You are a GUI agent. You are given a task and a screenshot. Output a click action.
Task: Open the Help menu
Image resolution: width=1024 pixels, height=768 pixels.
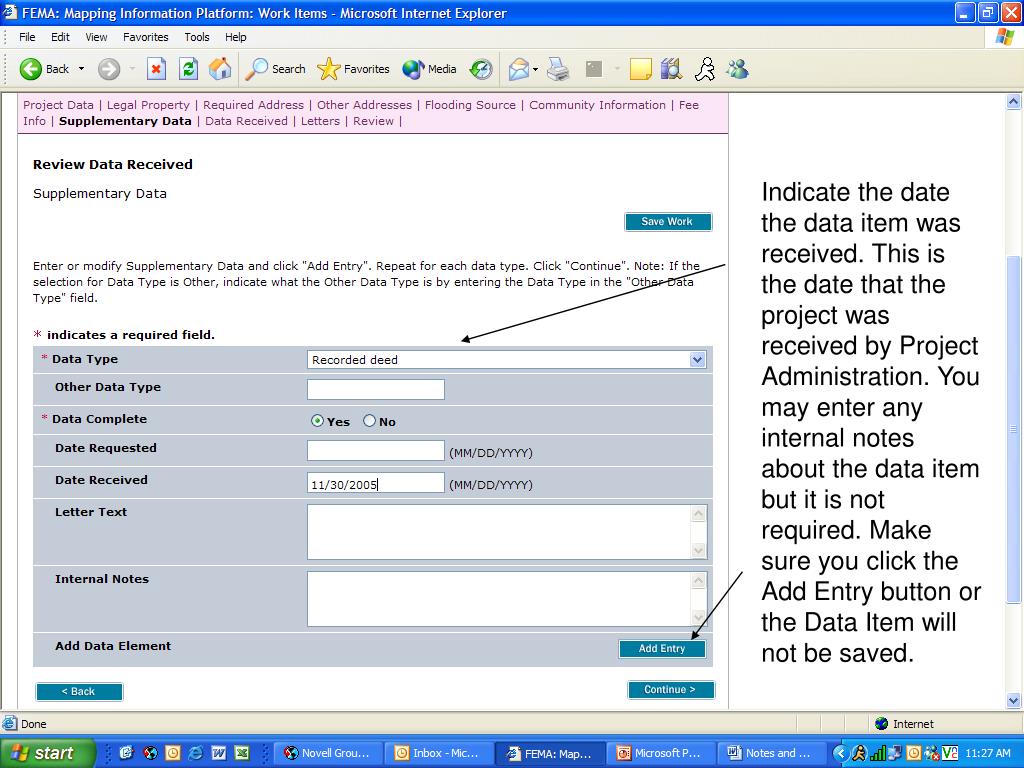click(x=236, y=37)
